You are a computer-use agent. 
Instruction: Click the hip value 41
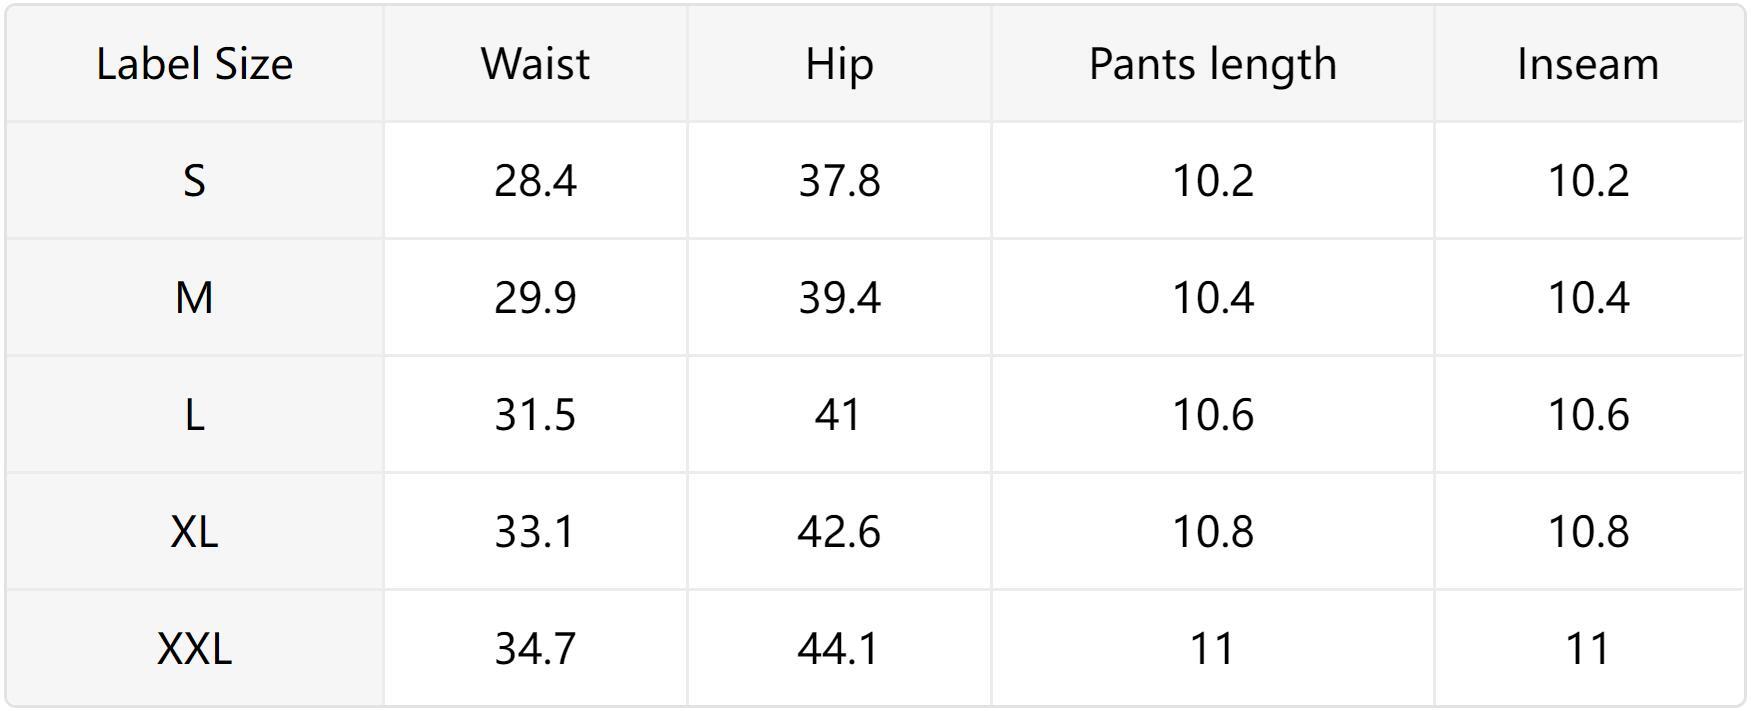[839, 415]
